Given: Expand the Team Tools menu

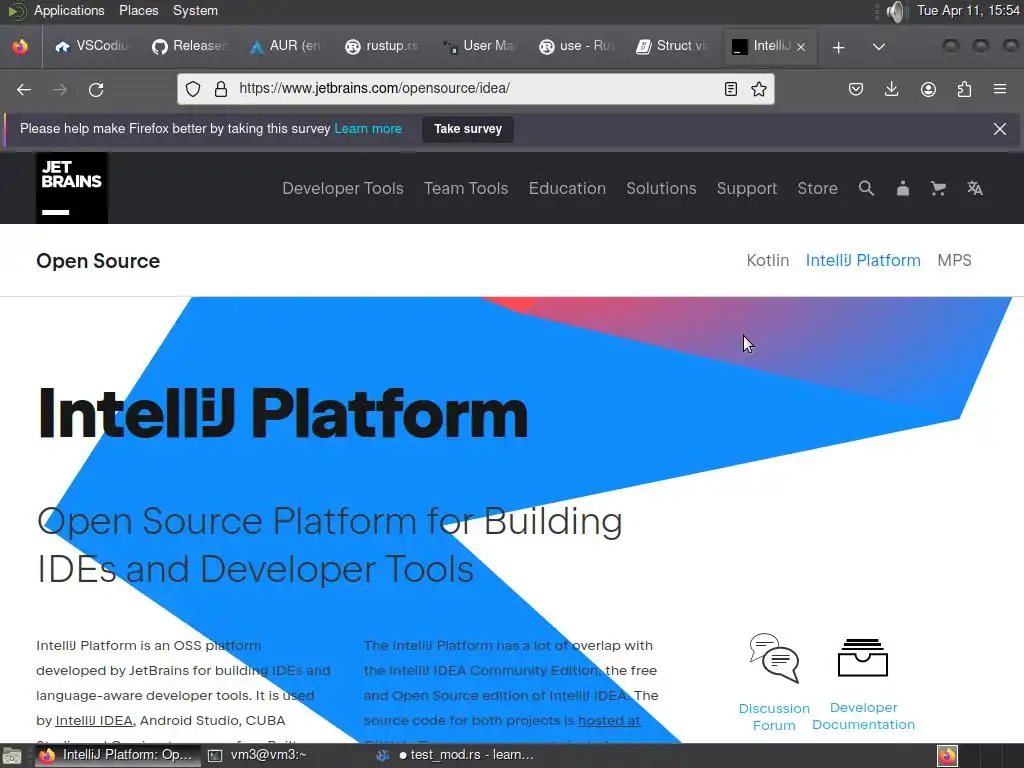Looking at the screenshot, I should click(466, 189).
